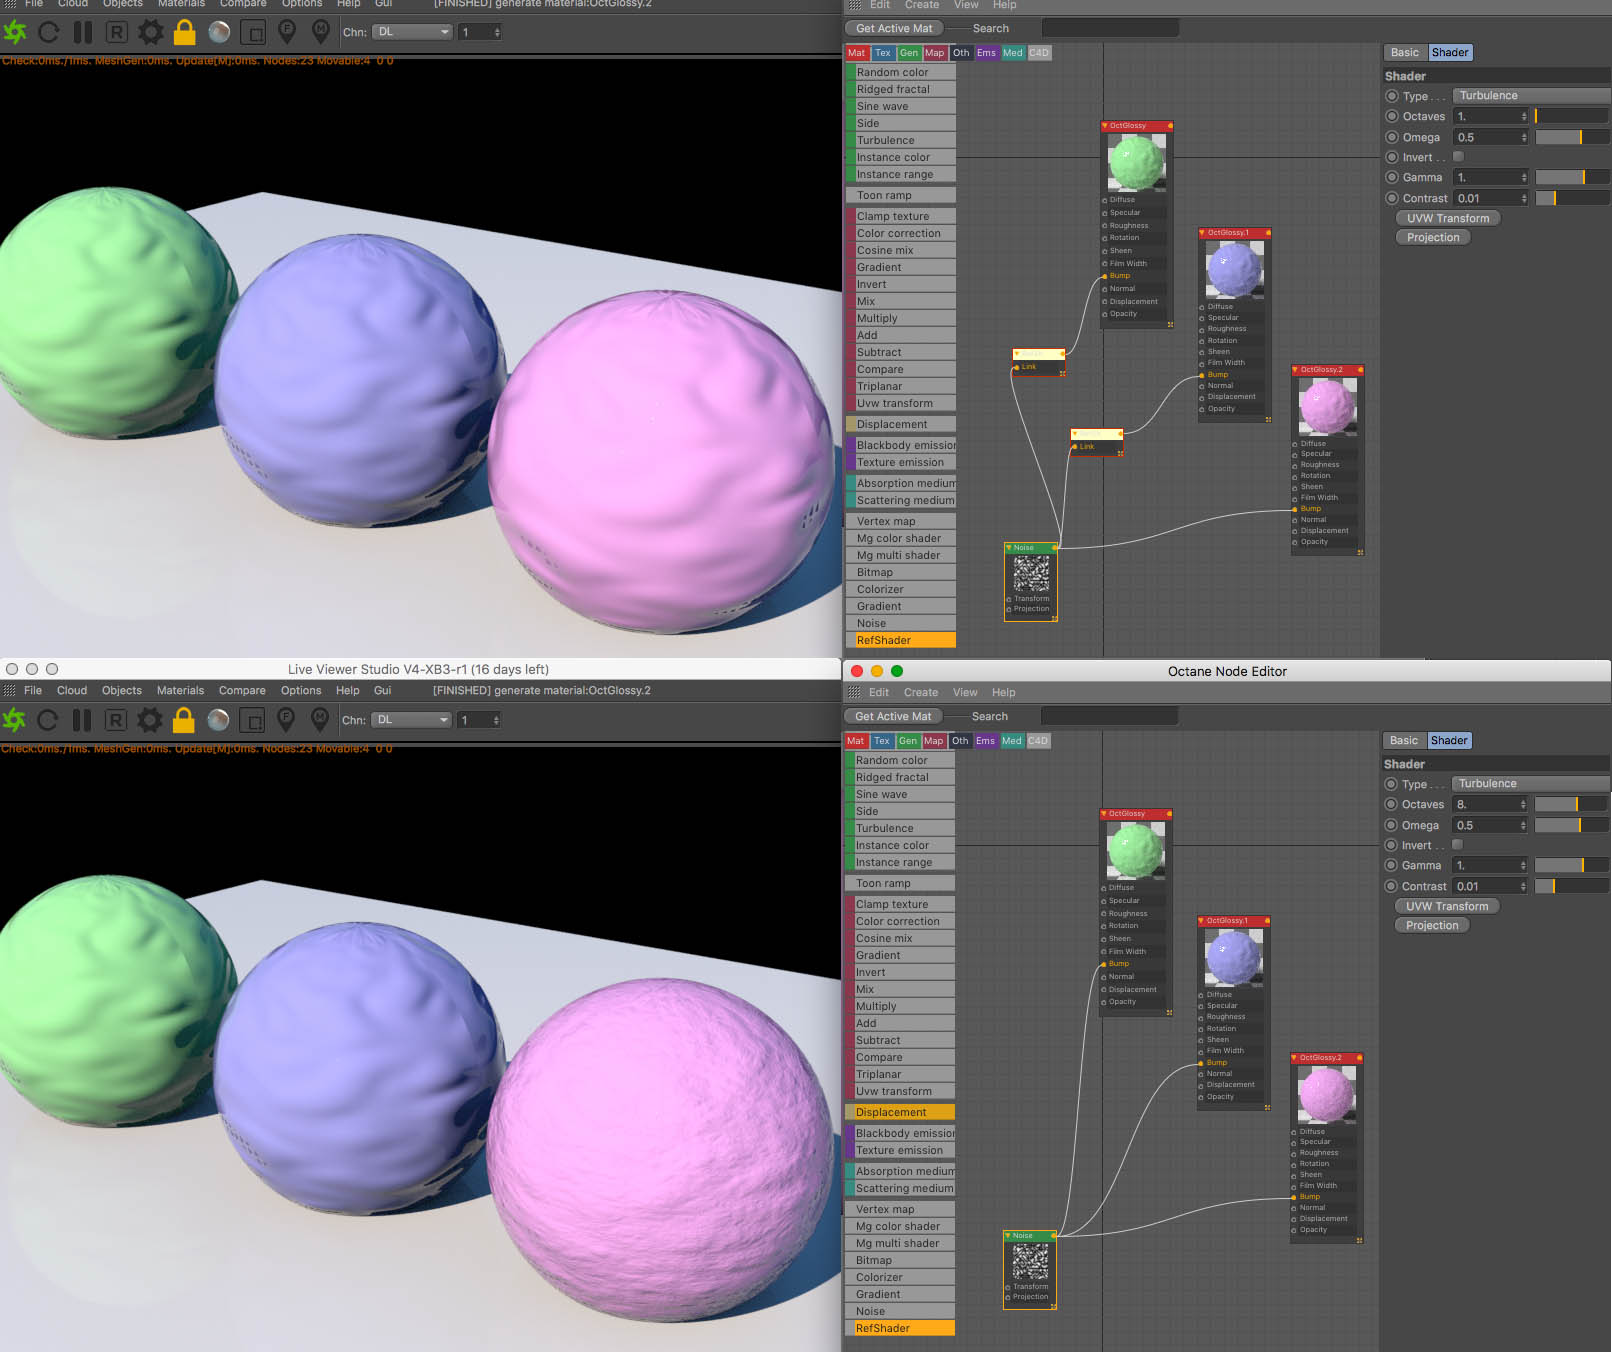Open the View menu in Octane Node Editor

965,693
